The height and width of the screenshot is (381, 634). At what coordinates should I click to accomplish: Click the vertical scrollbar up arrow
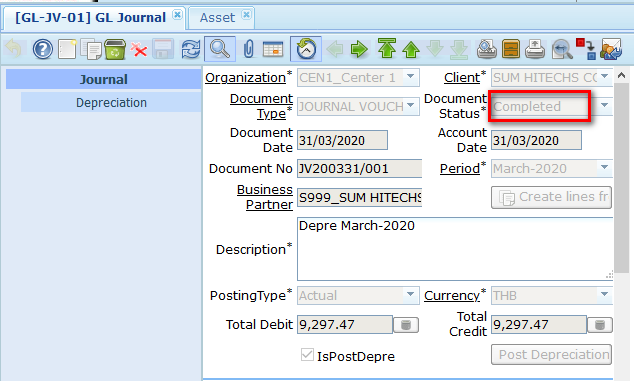pos(621,76)
